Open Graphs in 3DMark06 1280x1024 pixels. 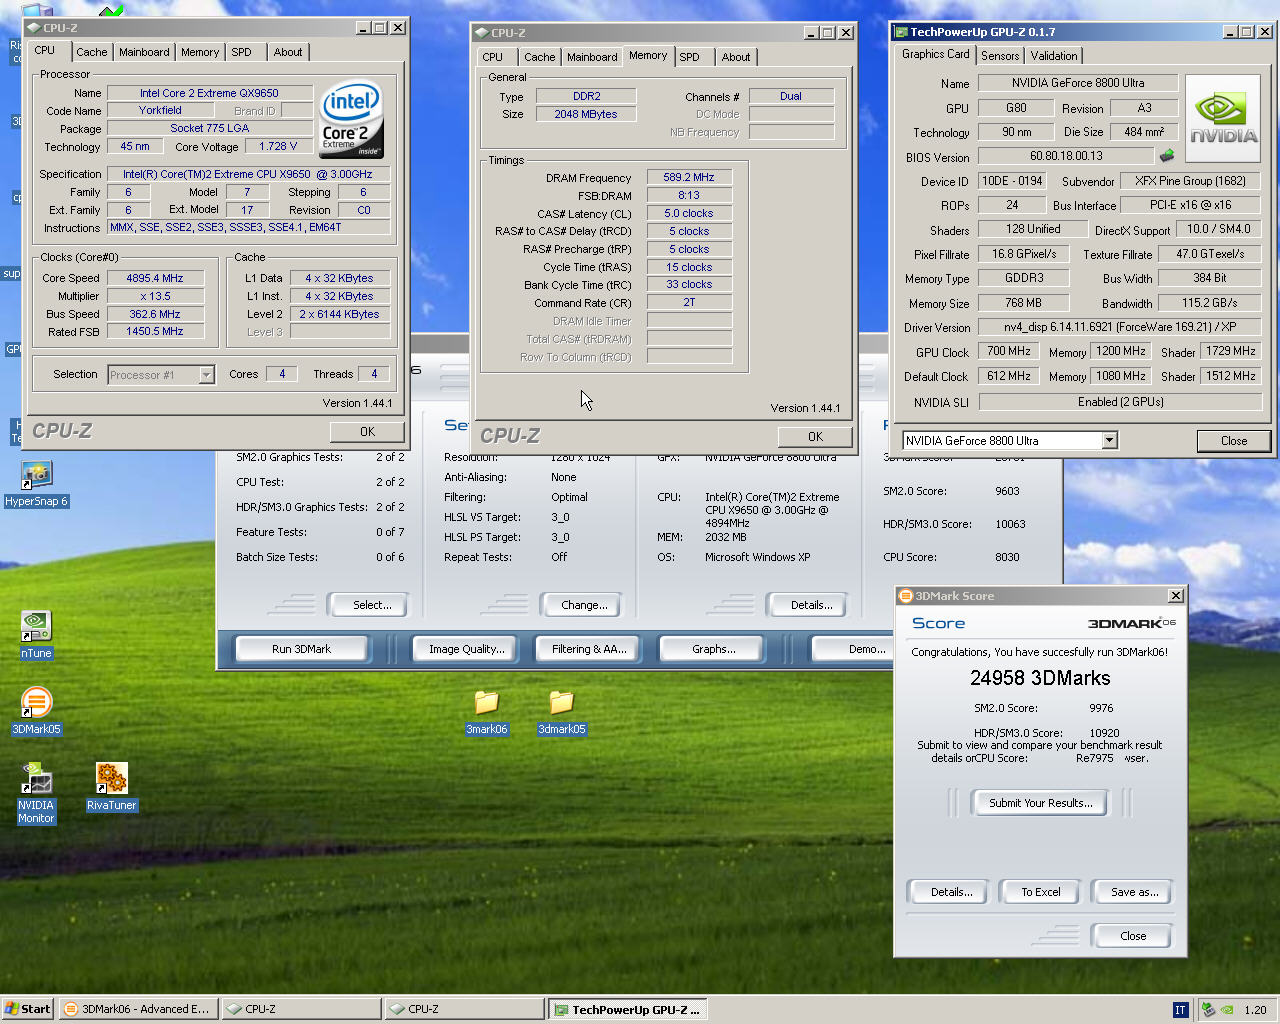click(713, 649)
